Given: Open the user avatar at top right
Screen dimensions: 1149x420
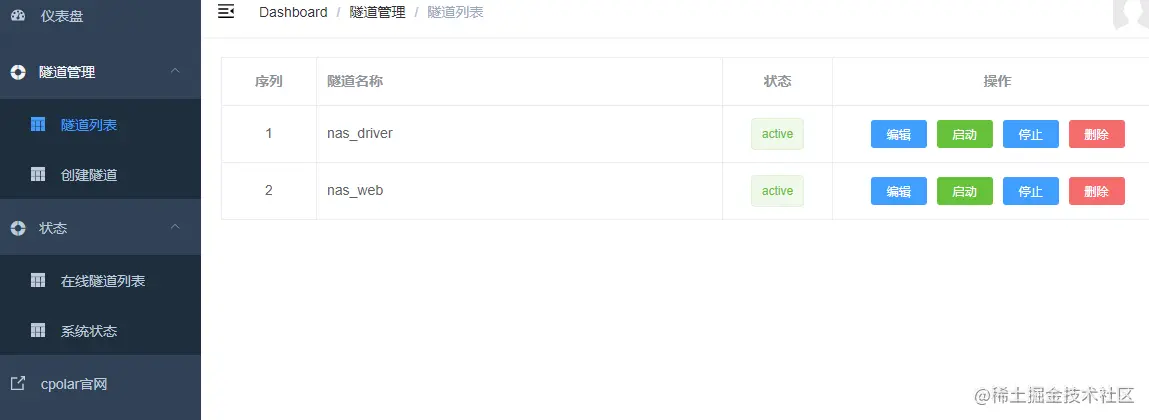Looking at the screenshot, I should 1130,13.
